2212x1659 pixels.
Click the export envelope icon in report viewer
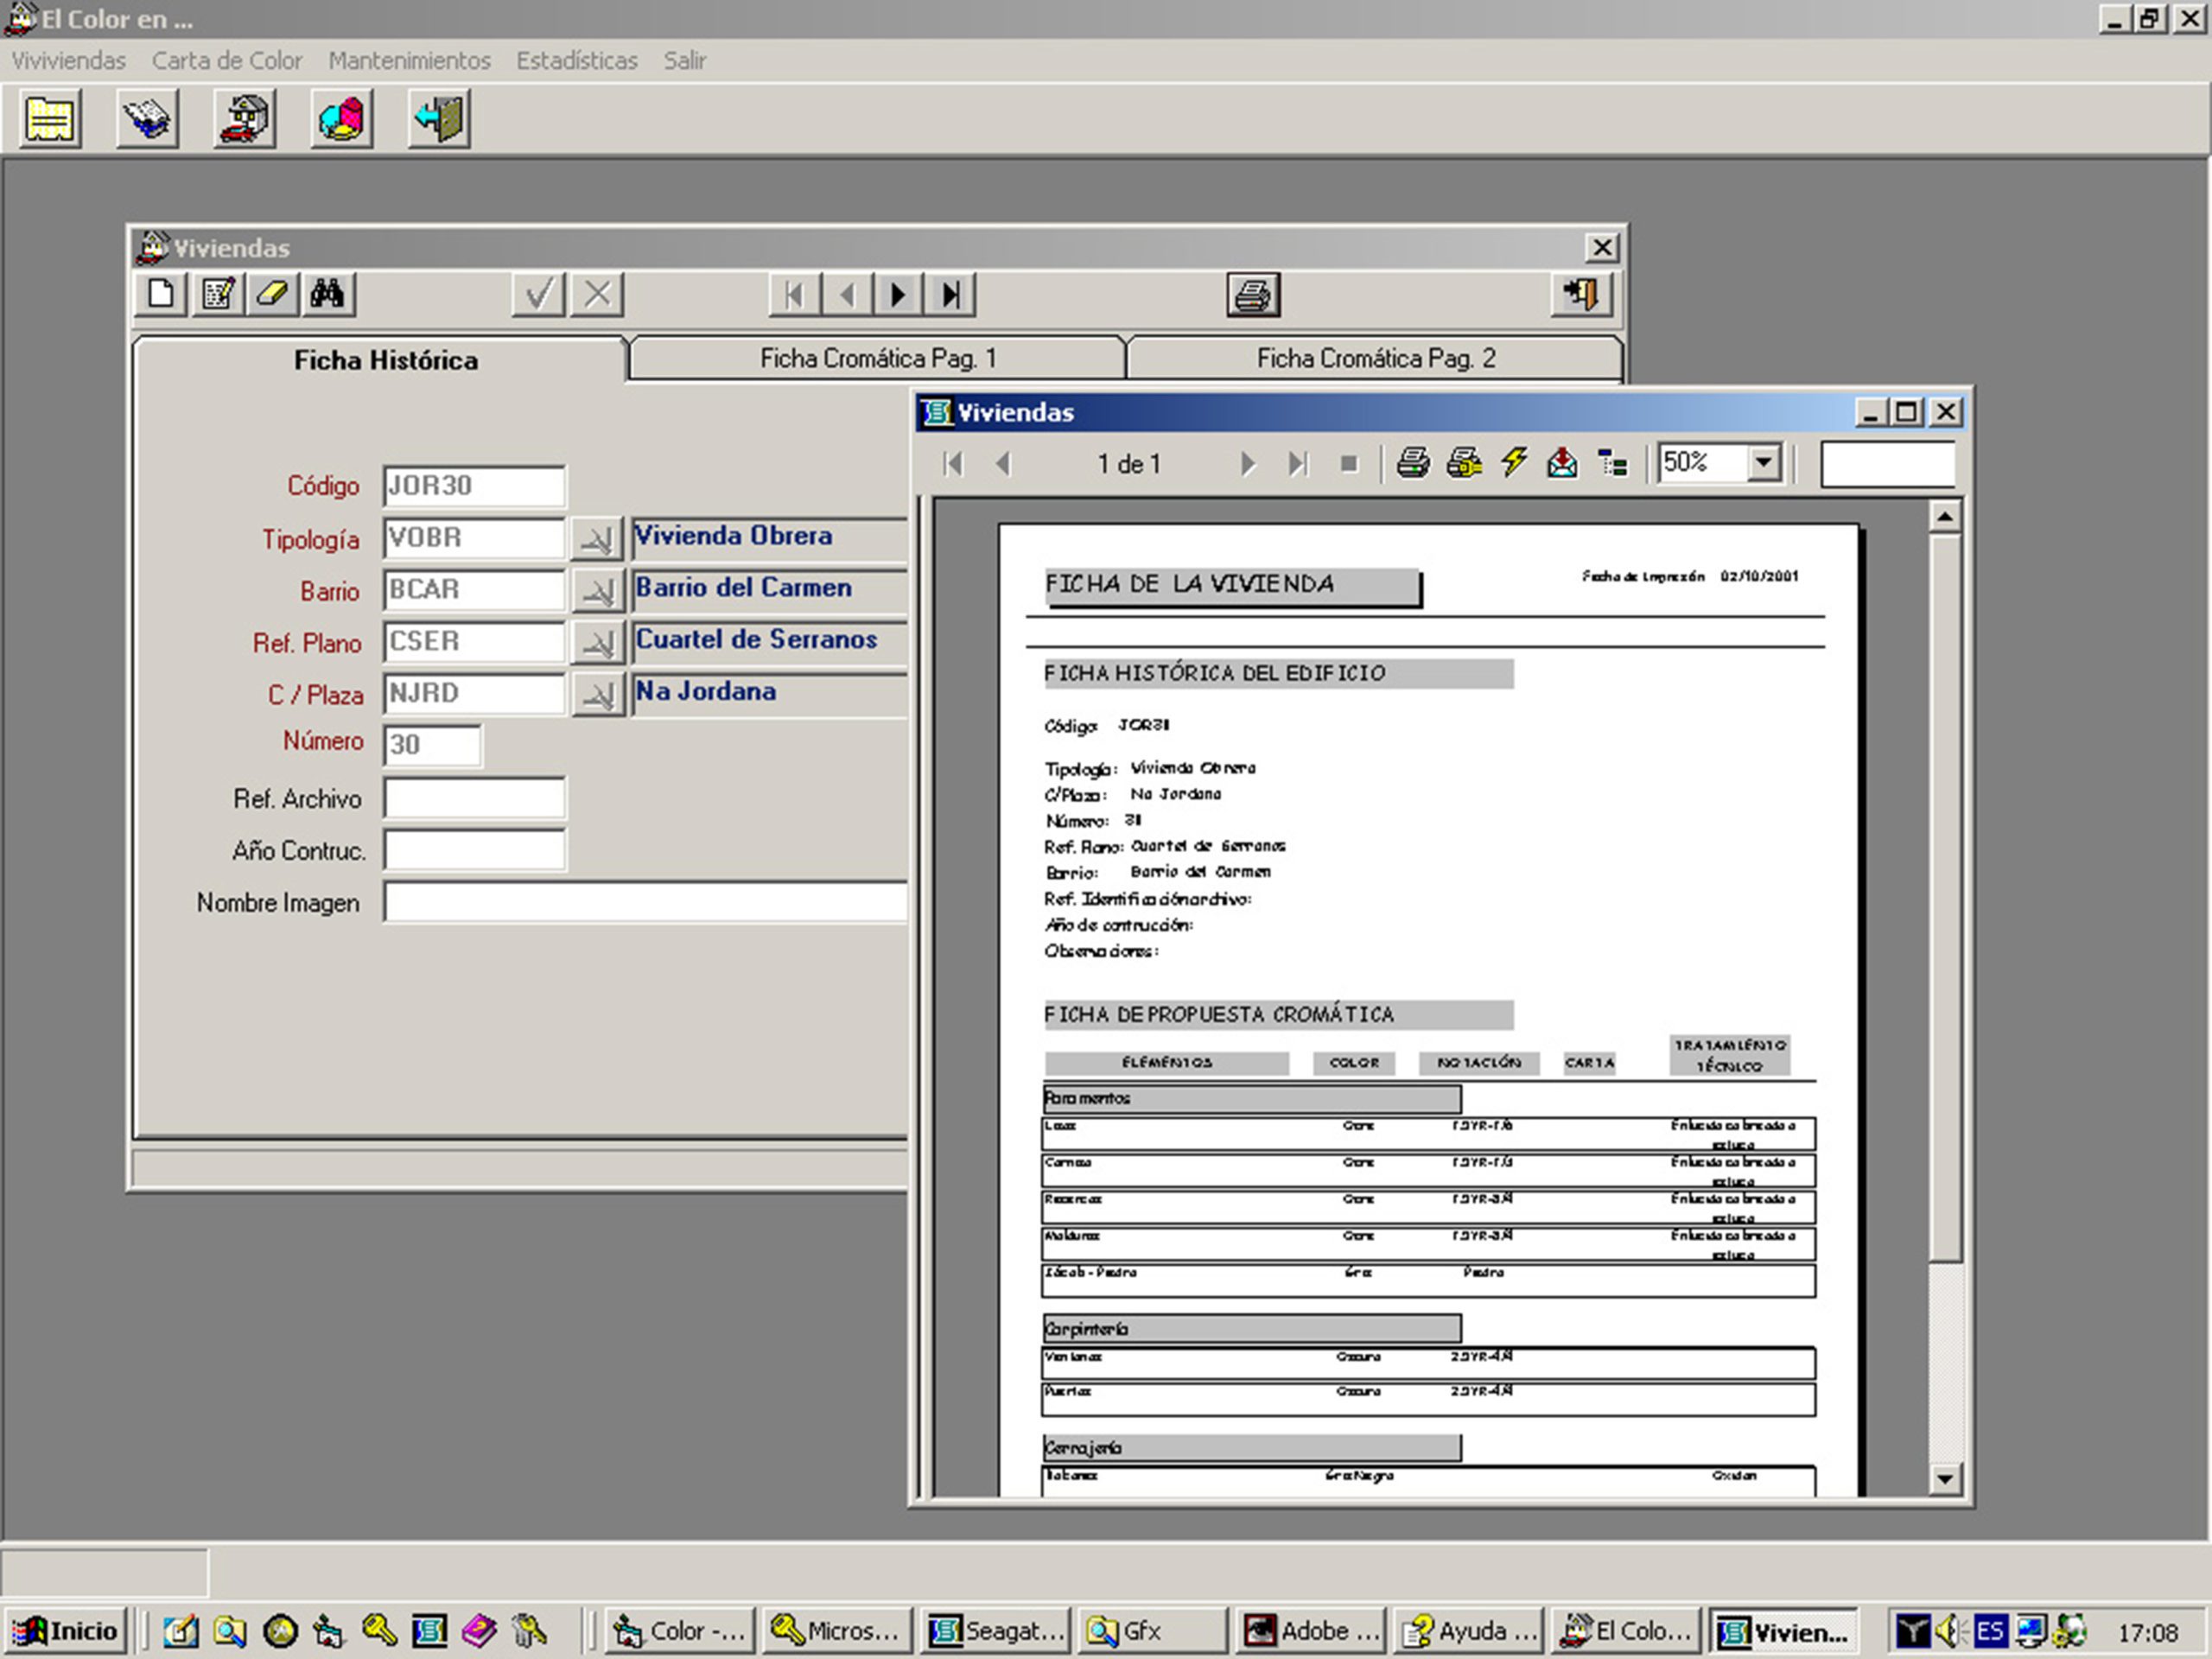click(1562, 463)
